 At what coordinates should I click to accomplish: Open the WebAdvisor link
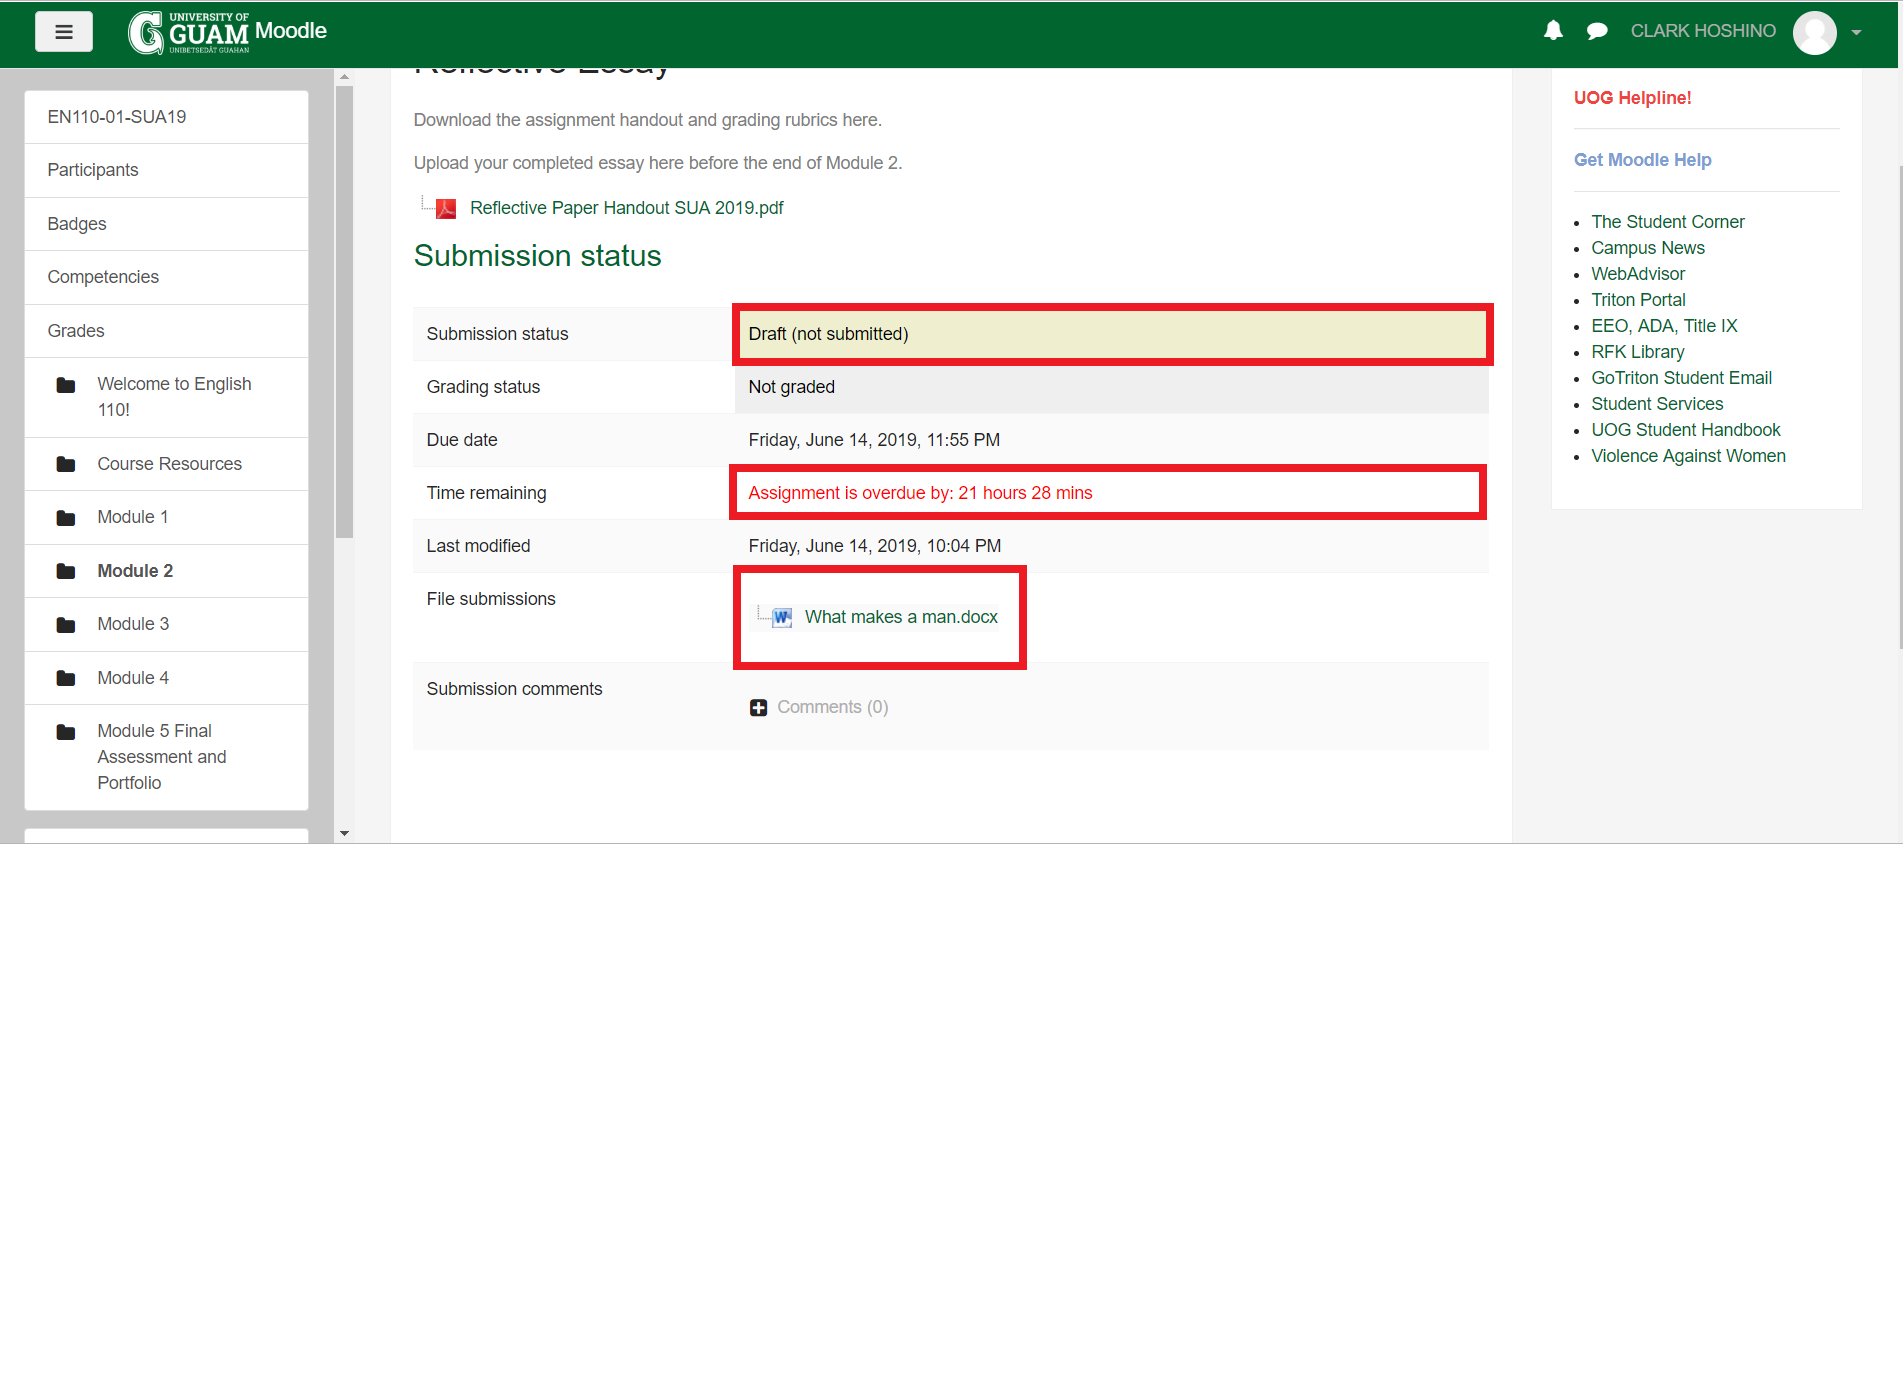1637,274
